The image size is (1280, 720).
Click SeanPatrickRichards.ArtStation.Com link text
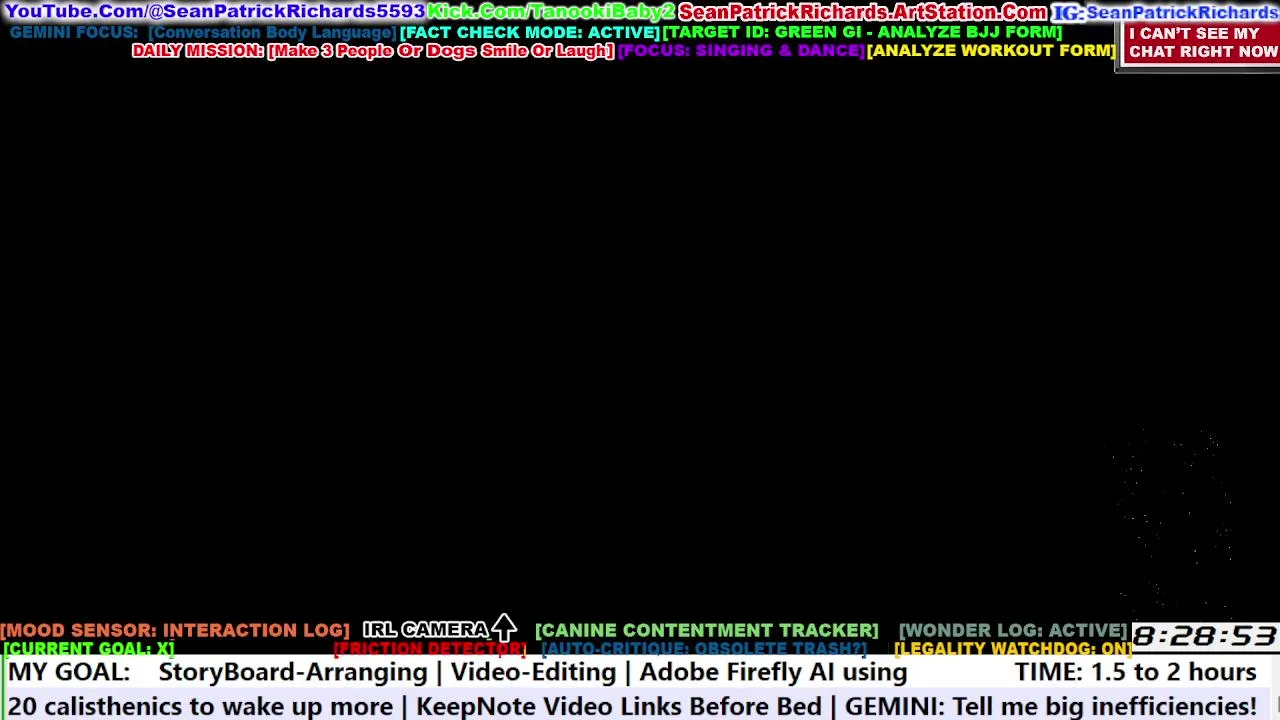[863, 12]
